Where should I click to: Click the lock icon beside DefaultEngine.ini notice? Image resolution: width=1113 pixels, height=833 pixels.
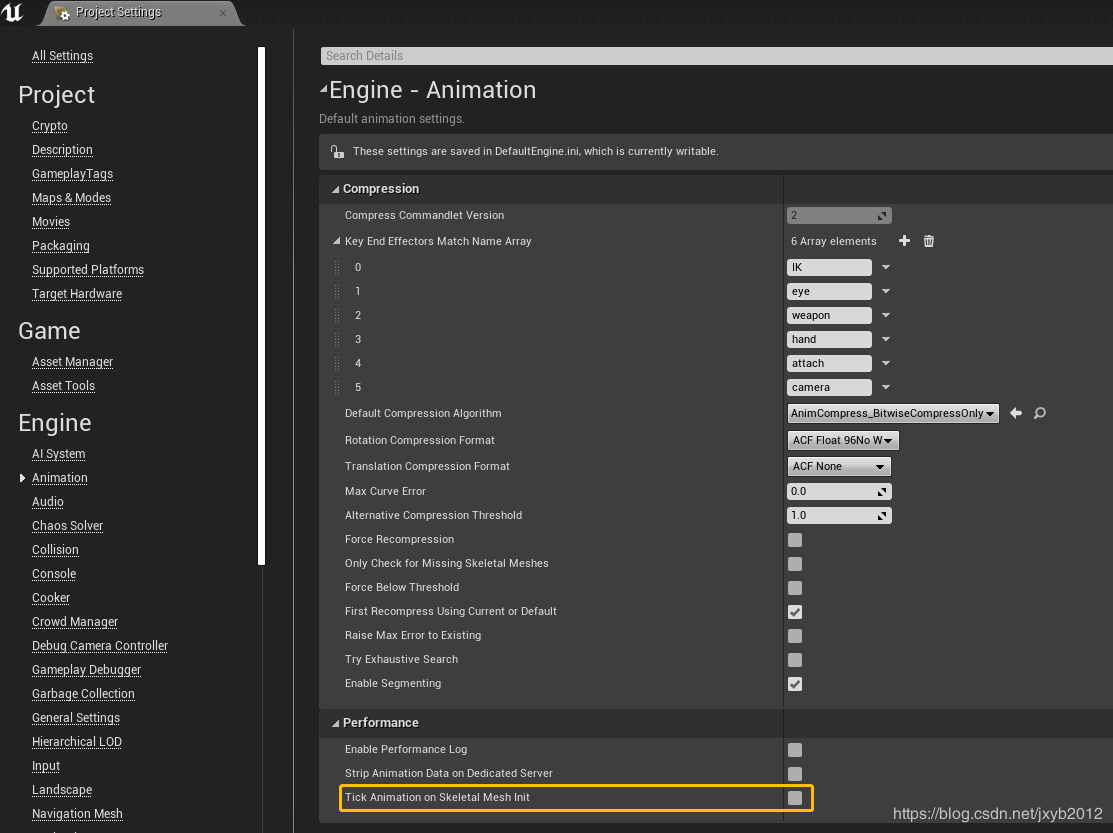pyautogui.click(x=337, y=151)
